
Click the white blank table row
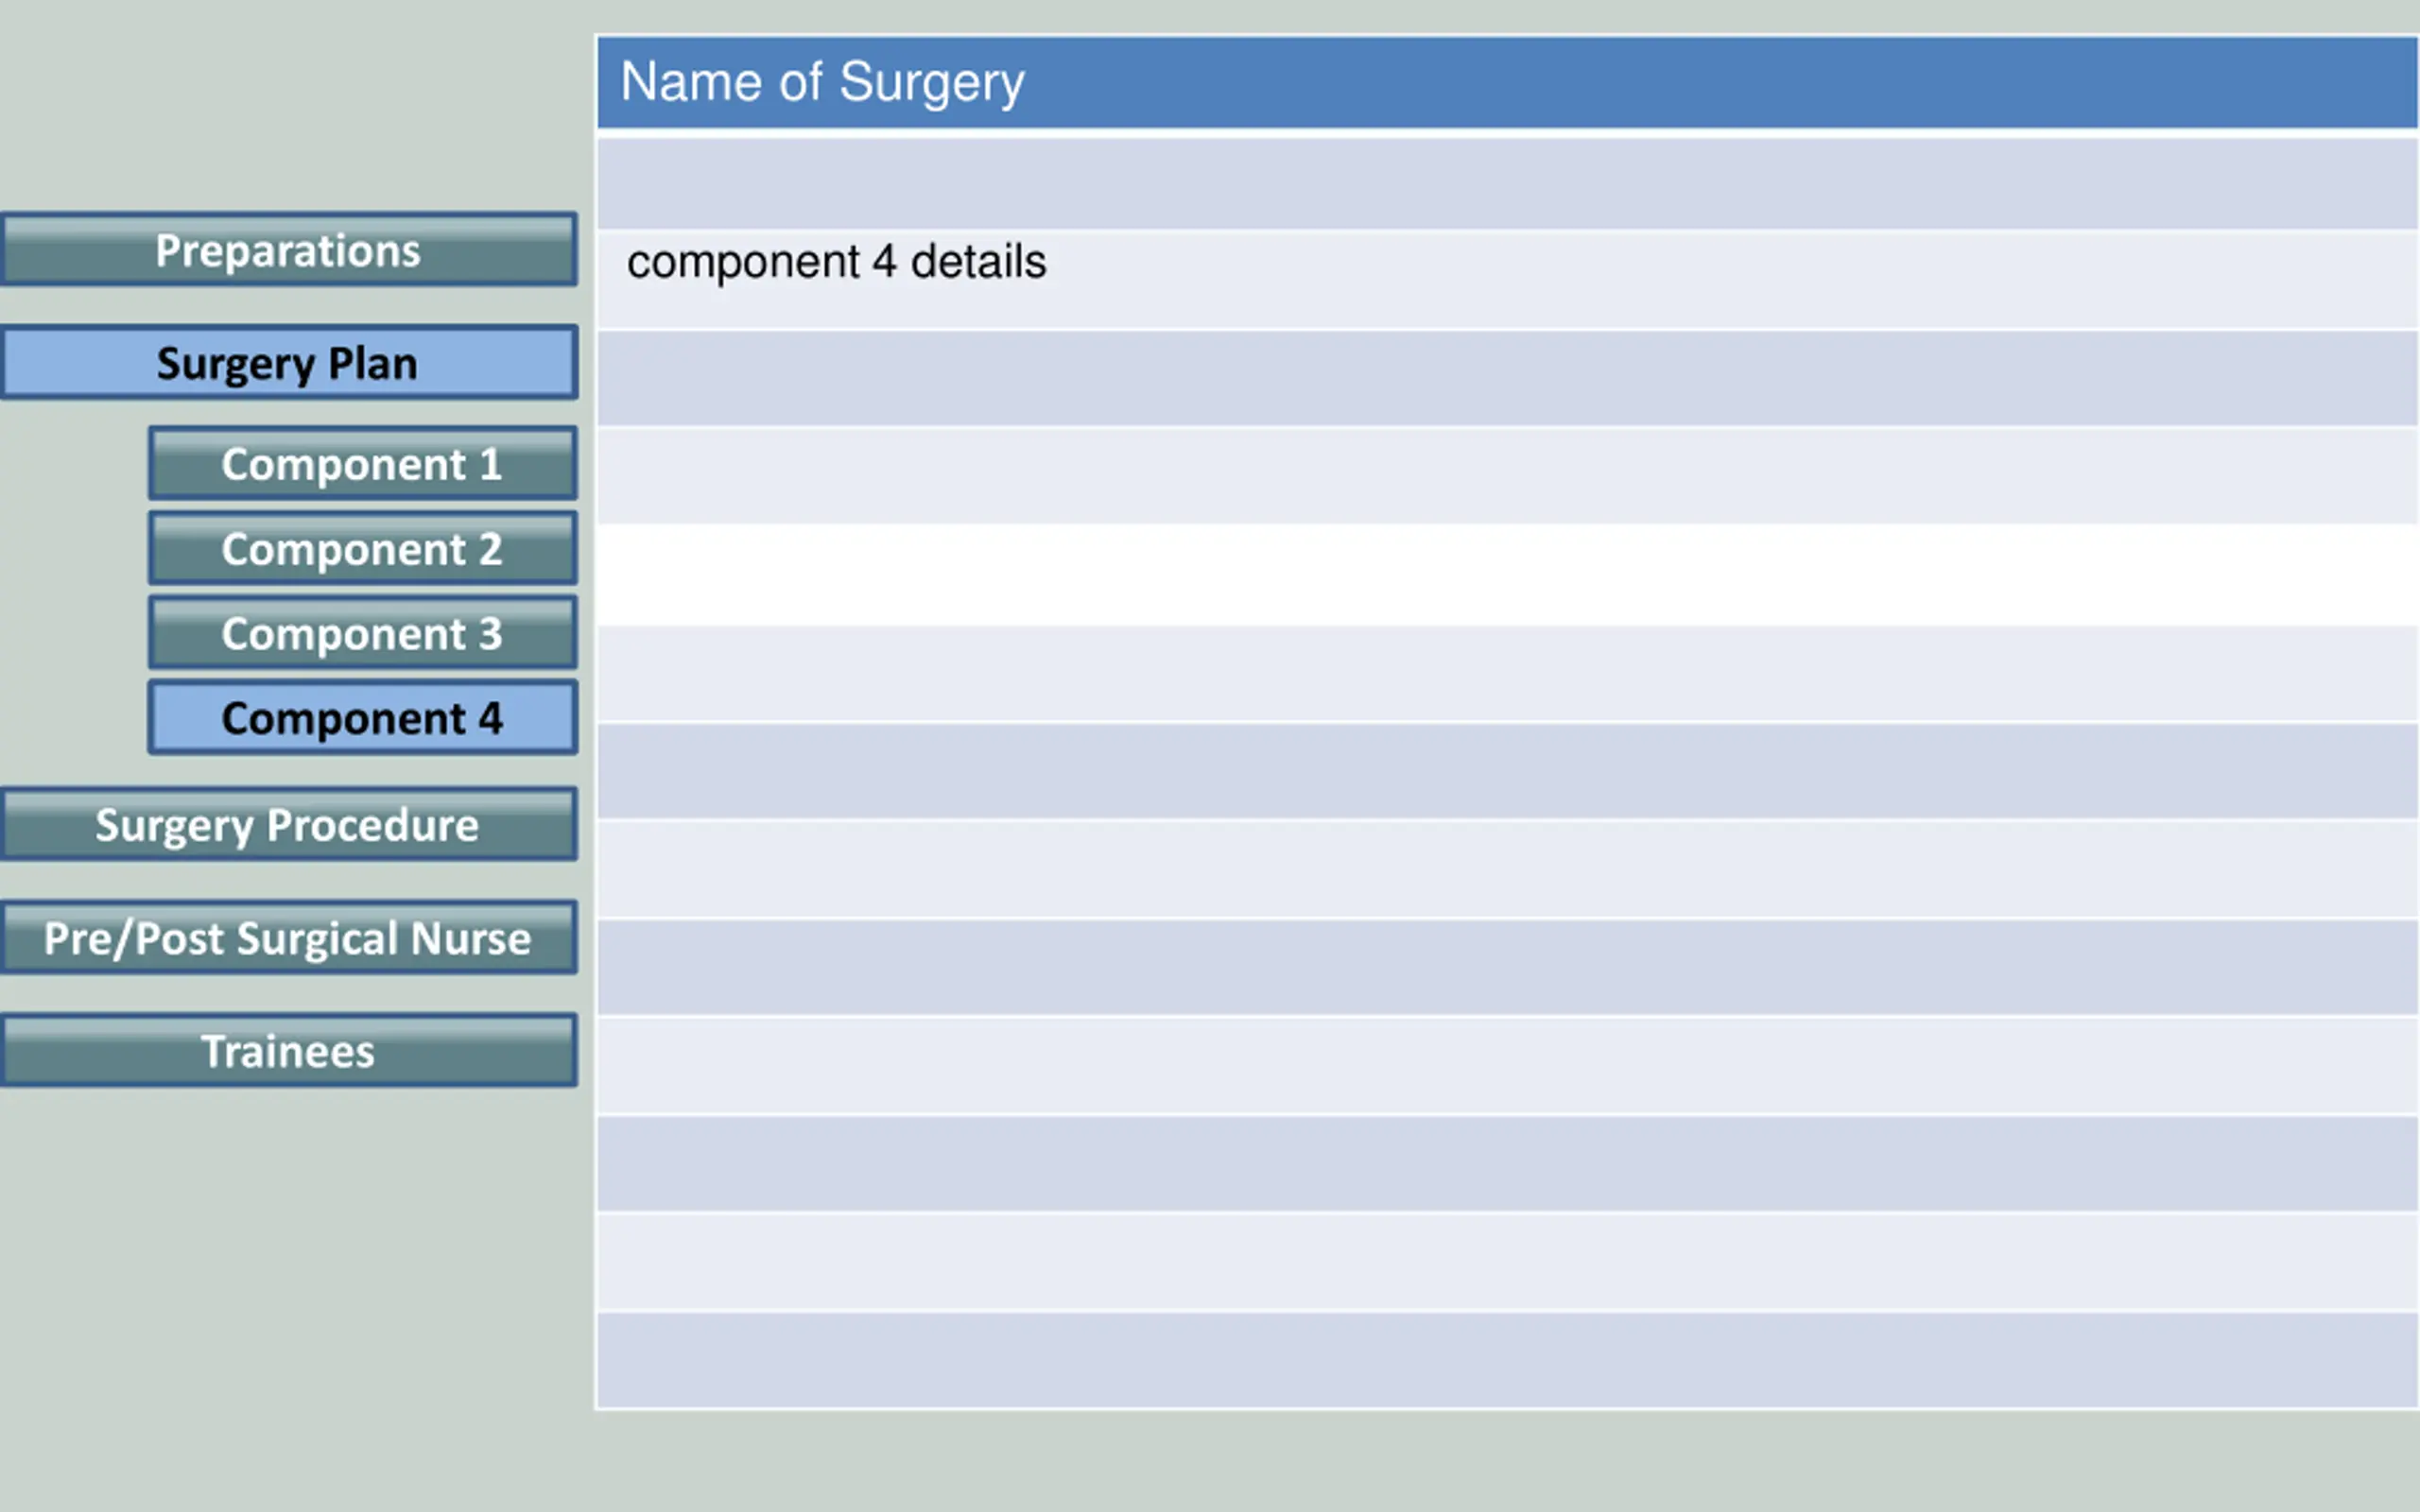[1508, 574]
